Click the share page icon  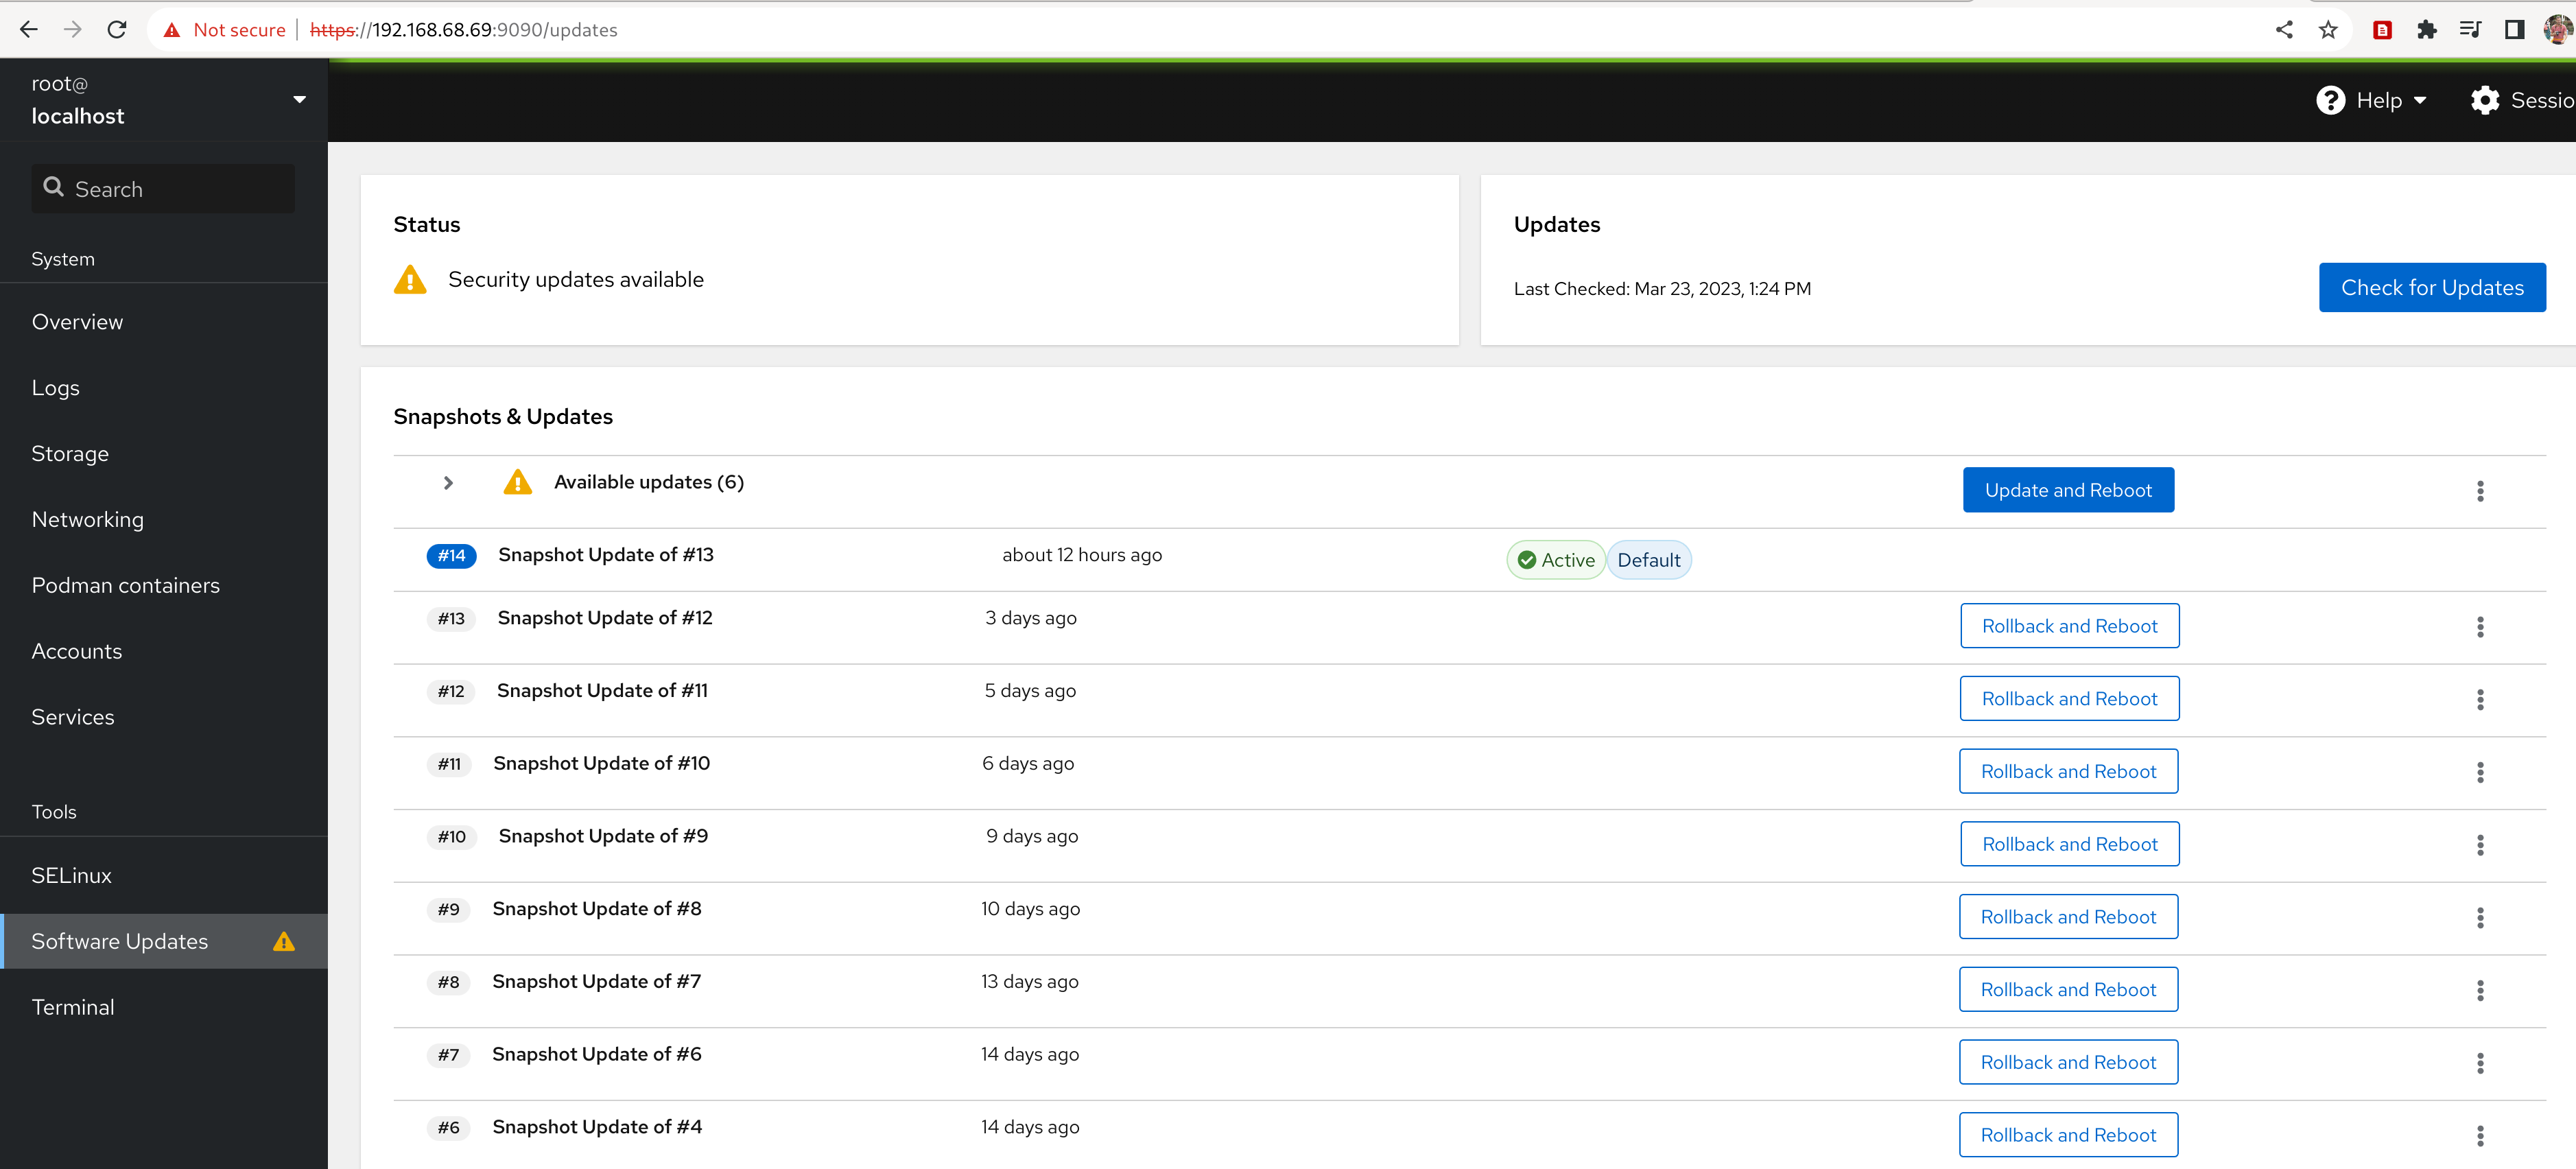[2284, 30]
